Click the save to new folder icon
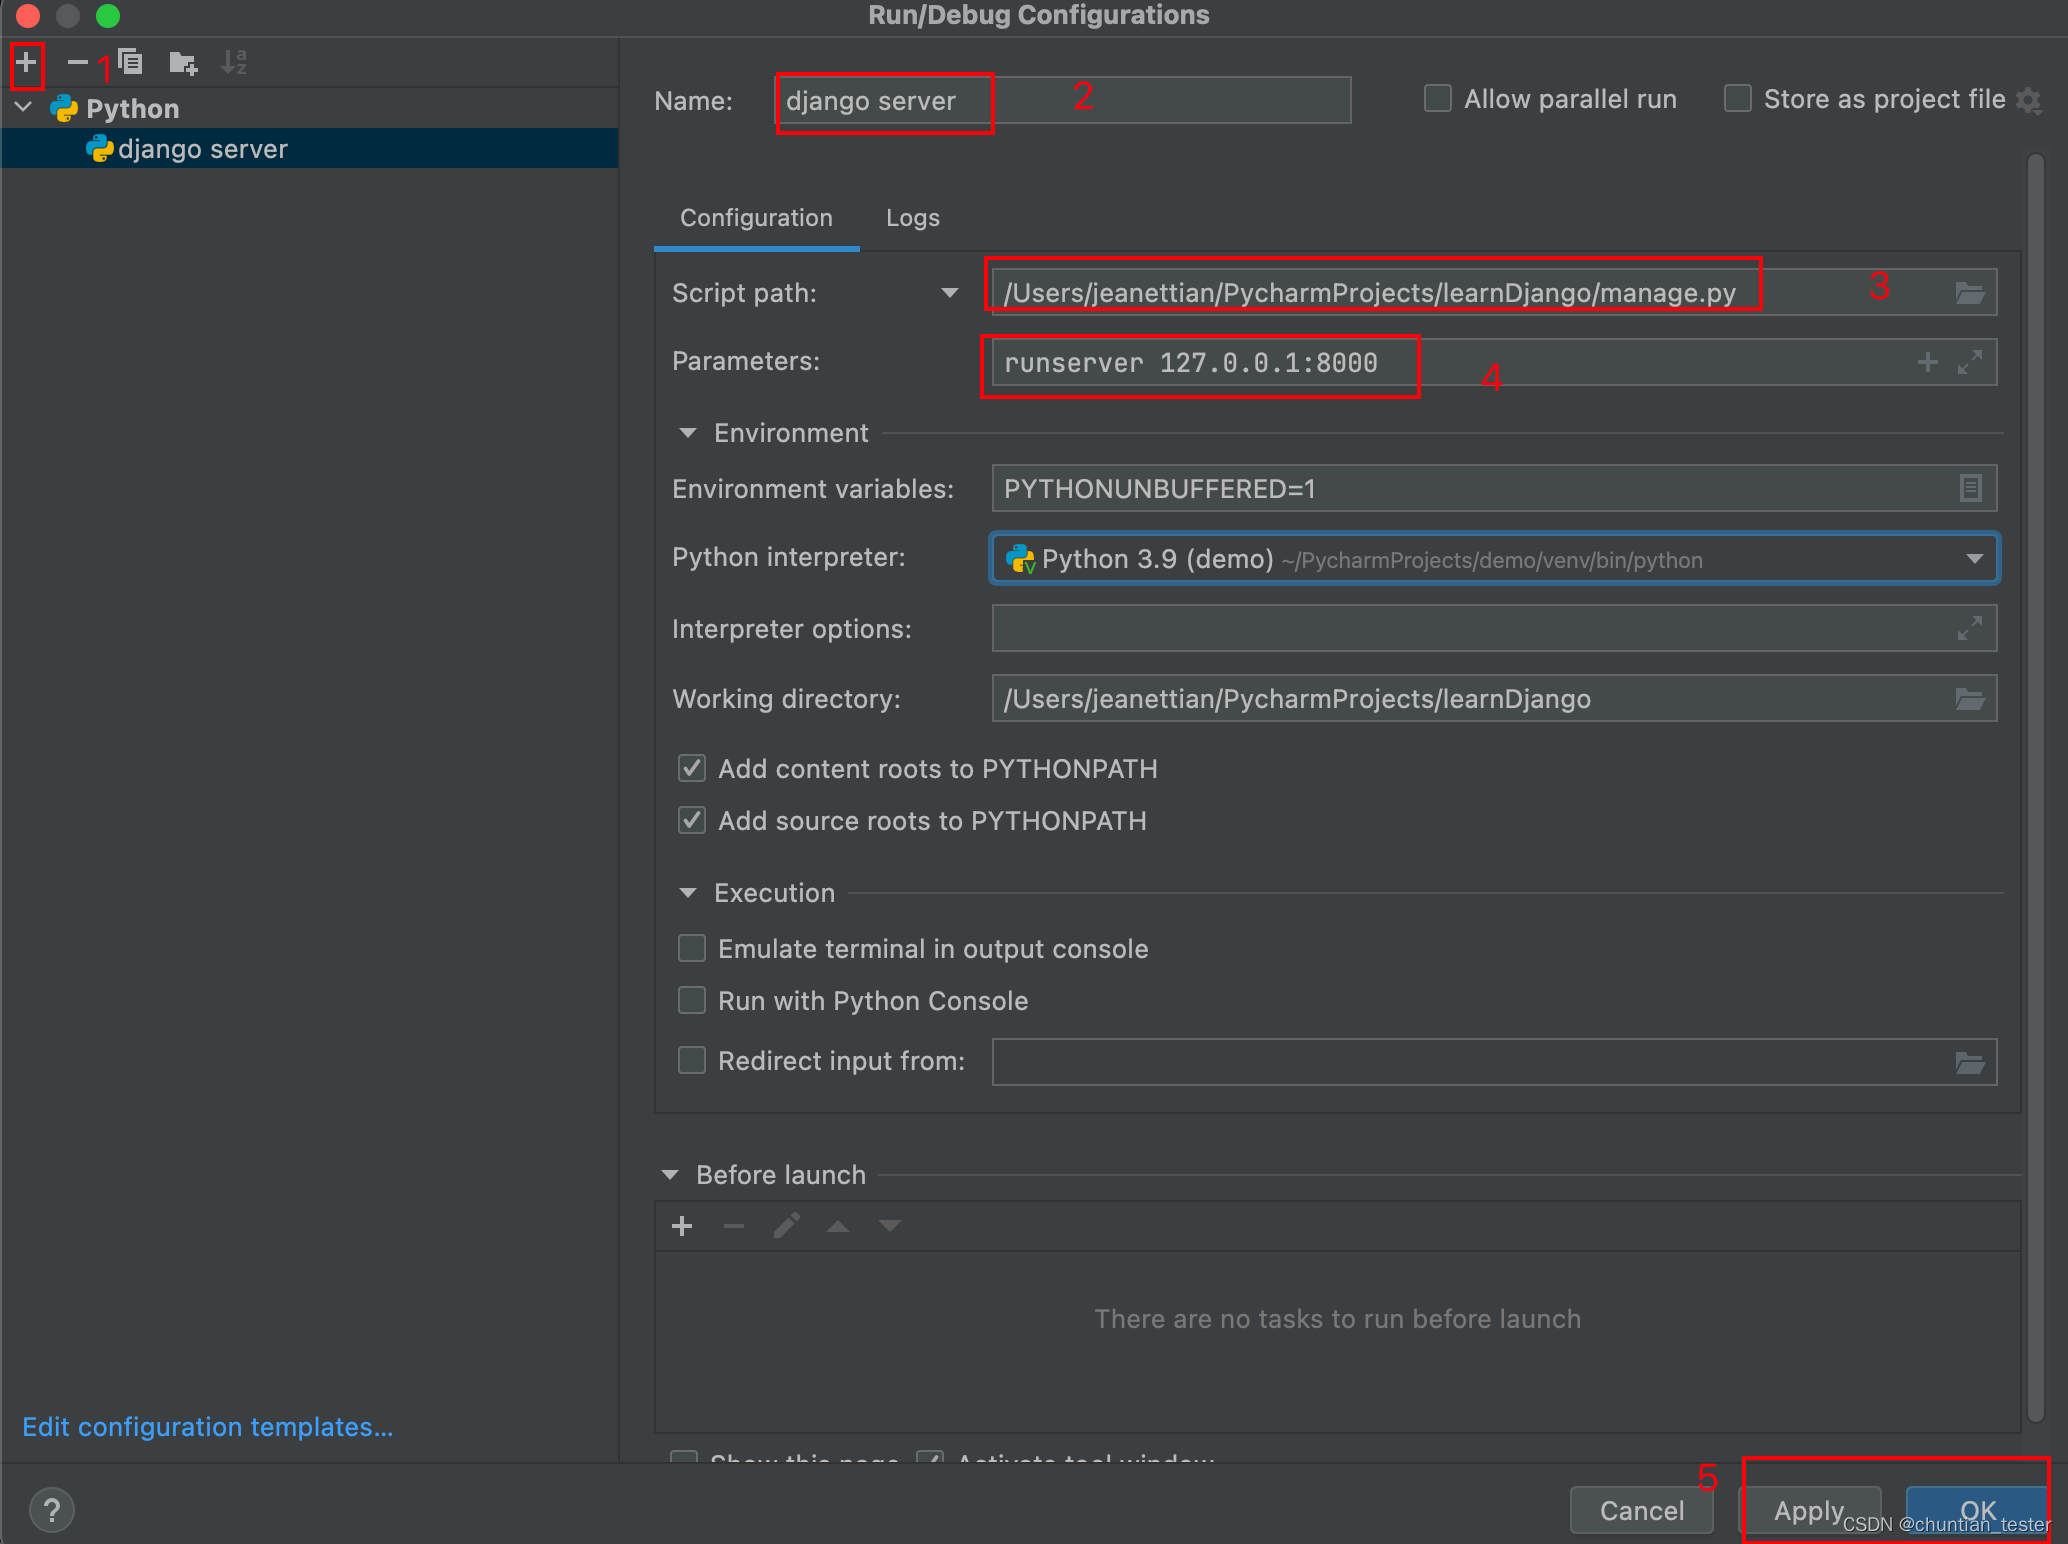This screenshot has width=2068, height=1544. (182, 63)
